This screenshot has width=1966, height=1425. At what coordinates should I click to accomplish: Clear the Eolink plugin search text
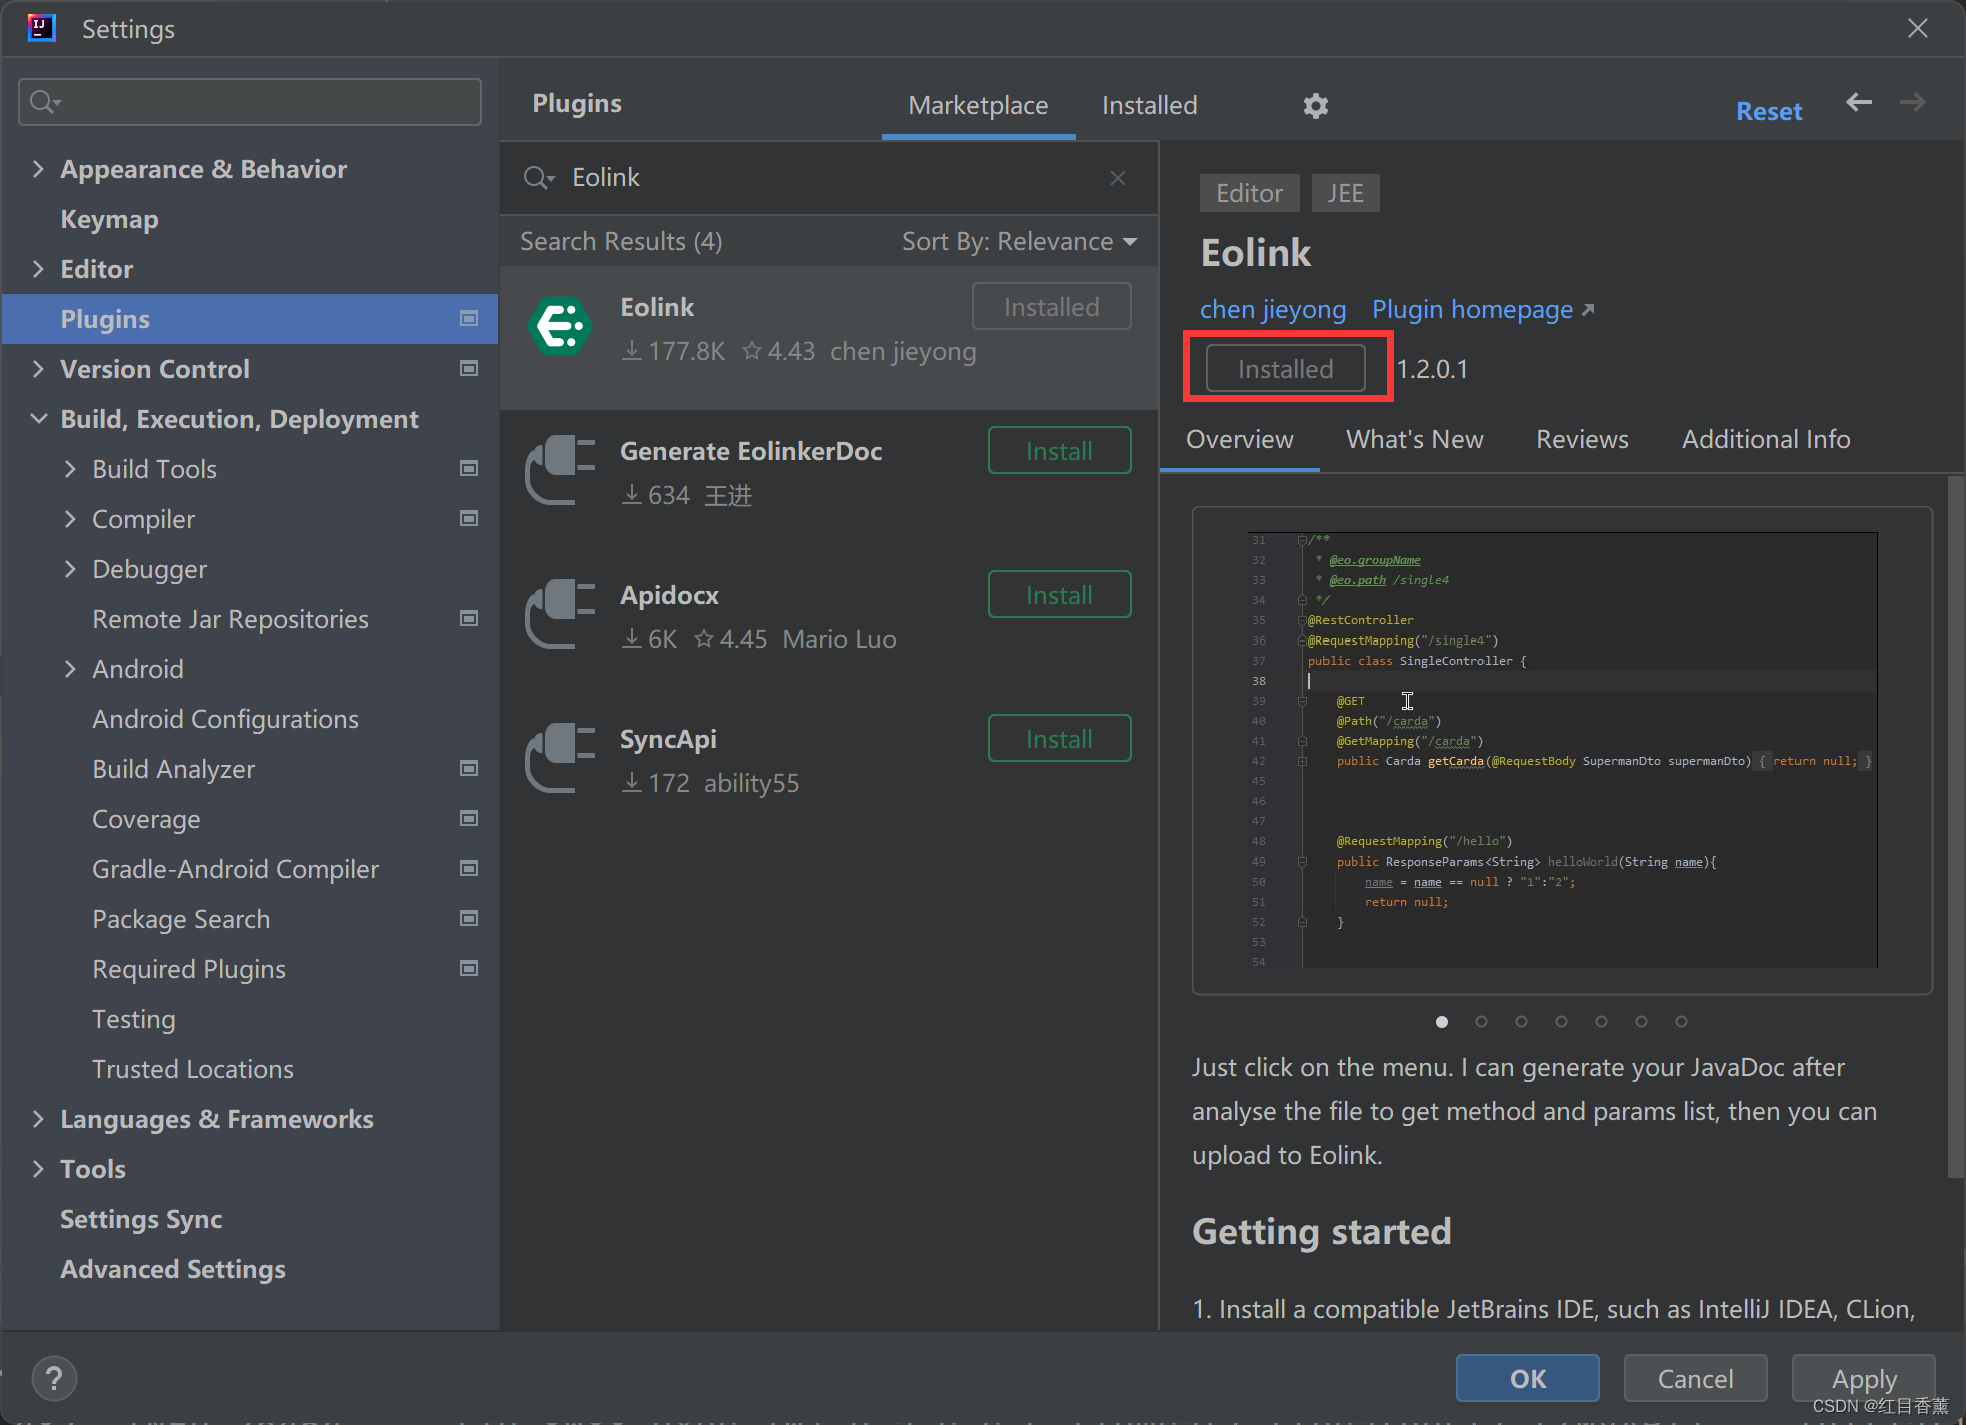pos(1118,178)
